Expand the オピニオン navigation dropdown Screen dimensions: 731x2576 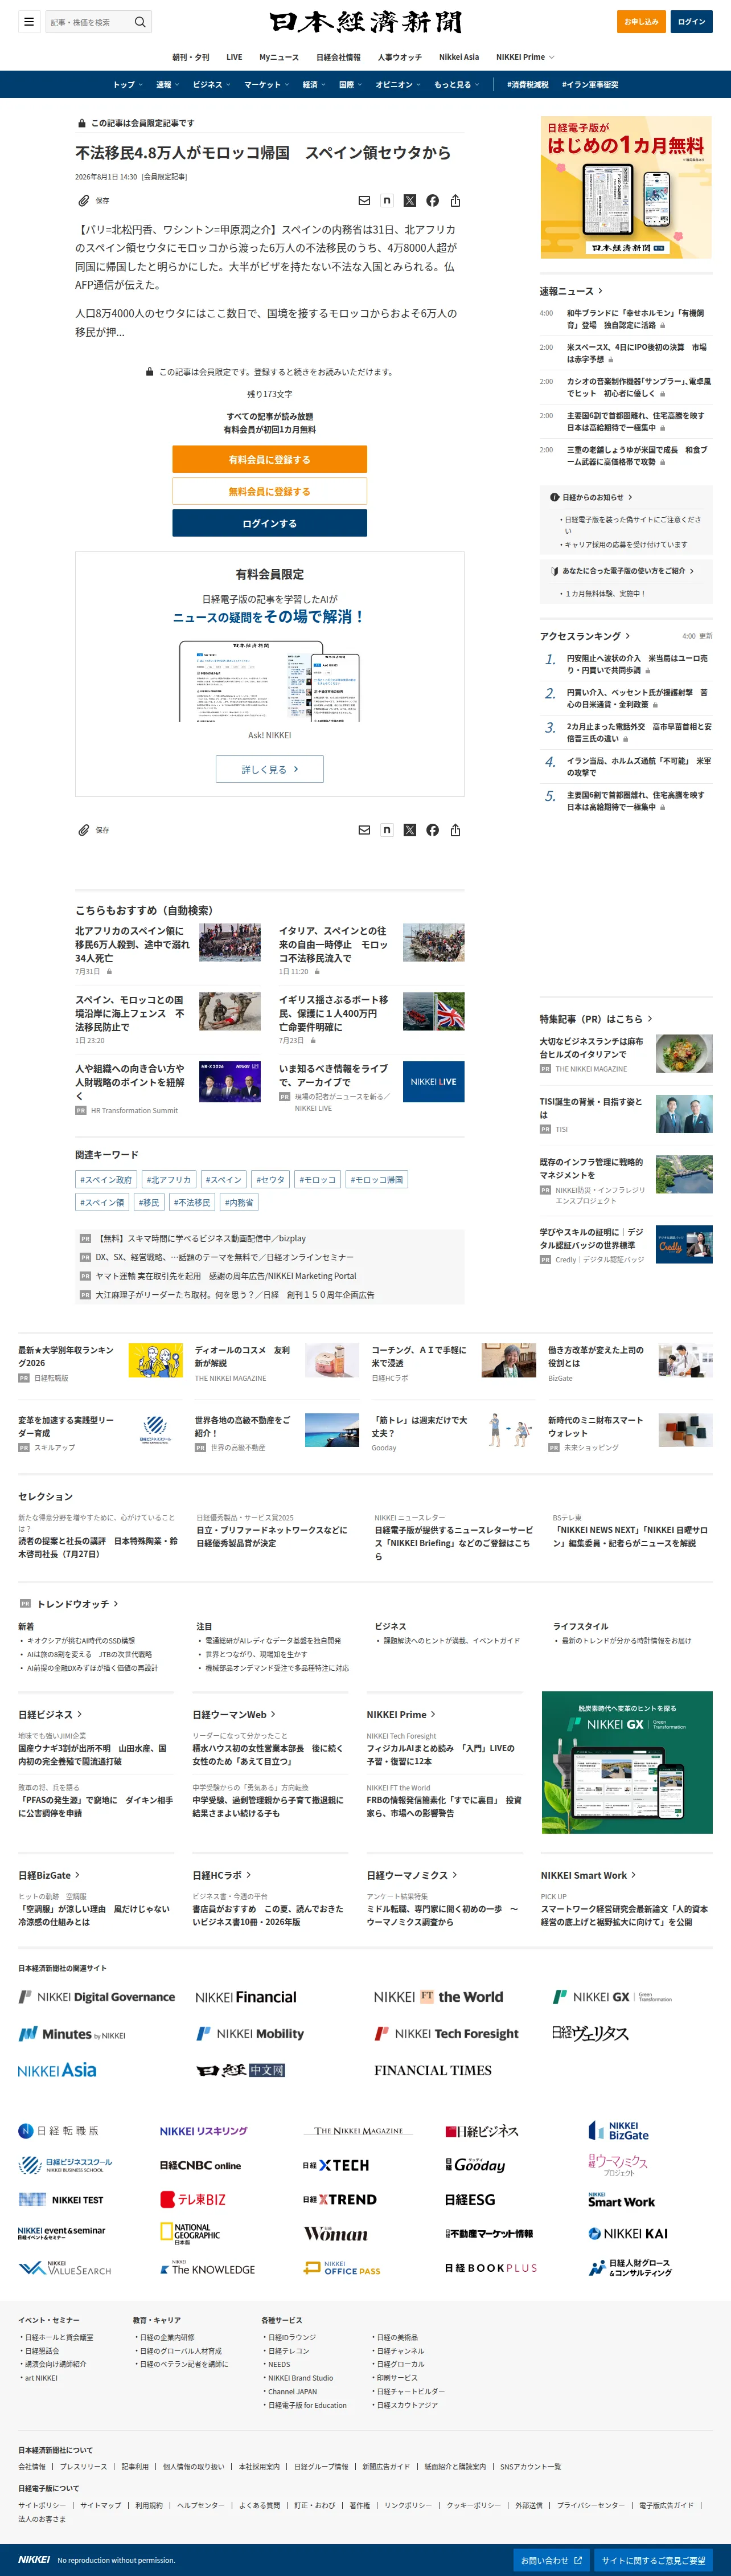coord(398,85)
